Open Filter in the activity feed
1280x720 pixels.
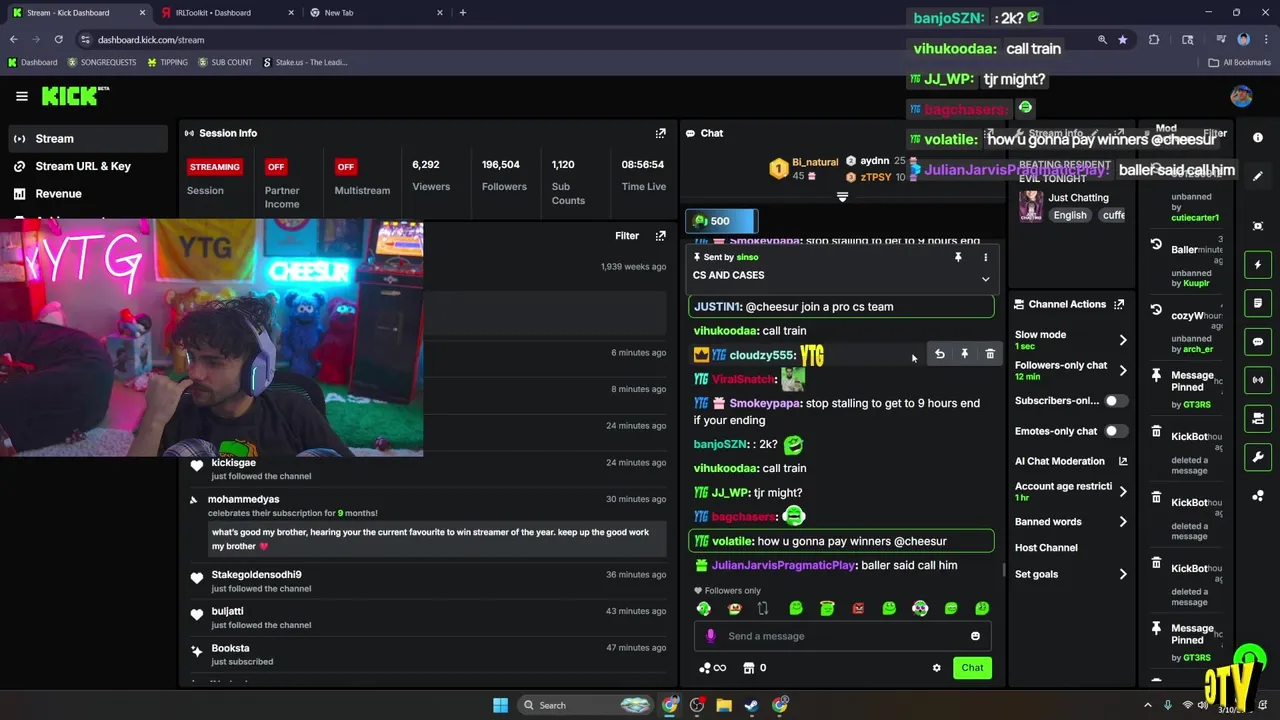tap(627, 236)
